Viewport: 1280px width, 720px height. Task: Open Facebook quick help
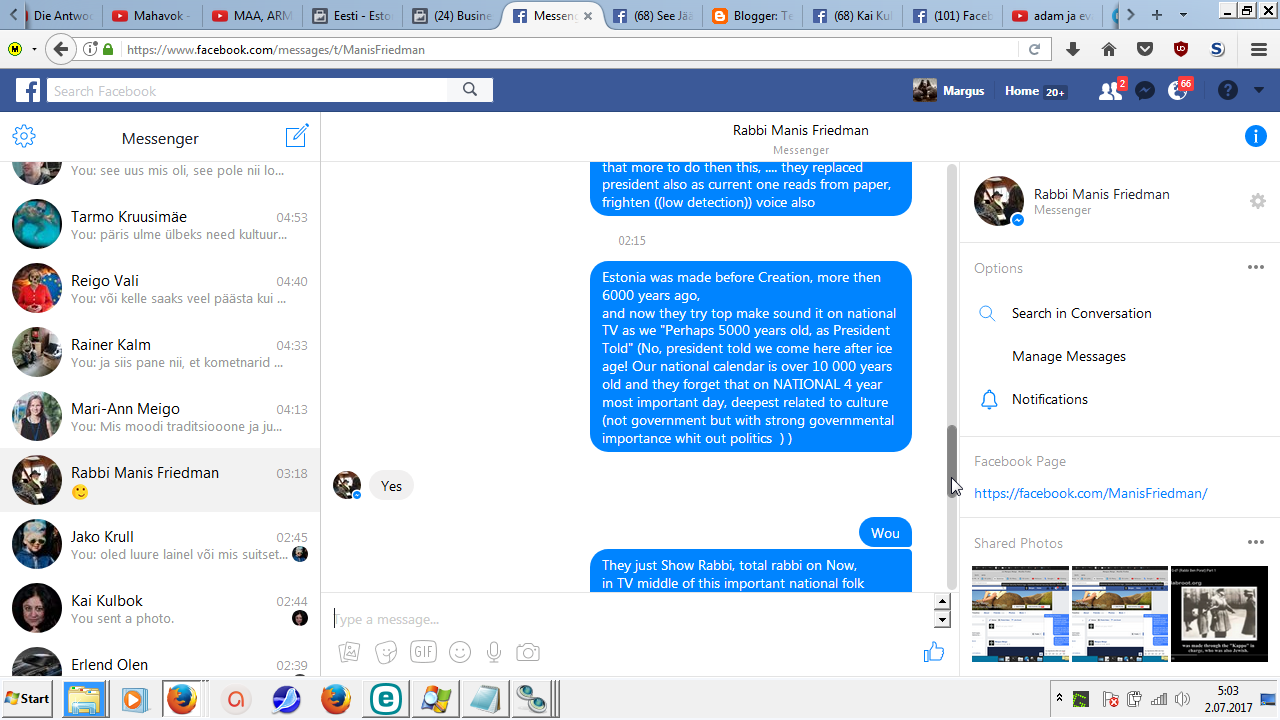click(1228, 91)
